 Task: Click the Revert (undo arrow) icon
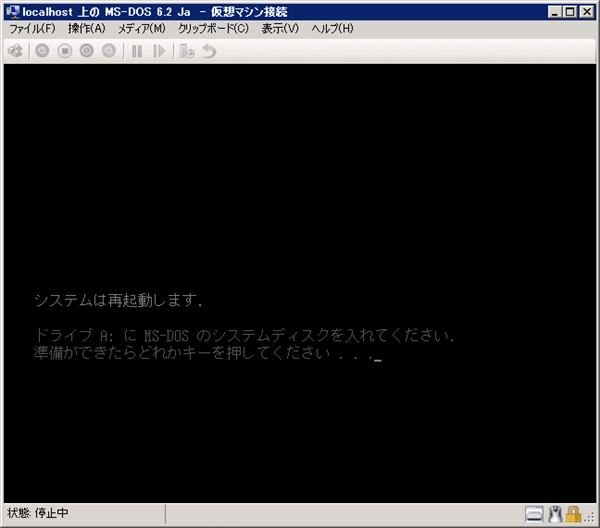tap(209, 51)
